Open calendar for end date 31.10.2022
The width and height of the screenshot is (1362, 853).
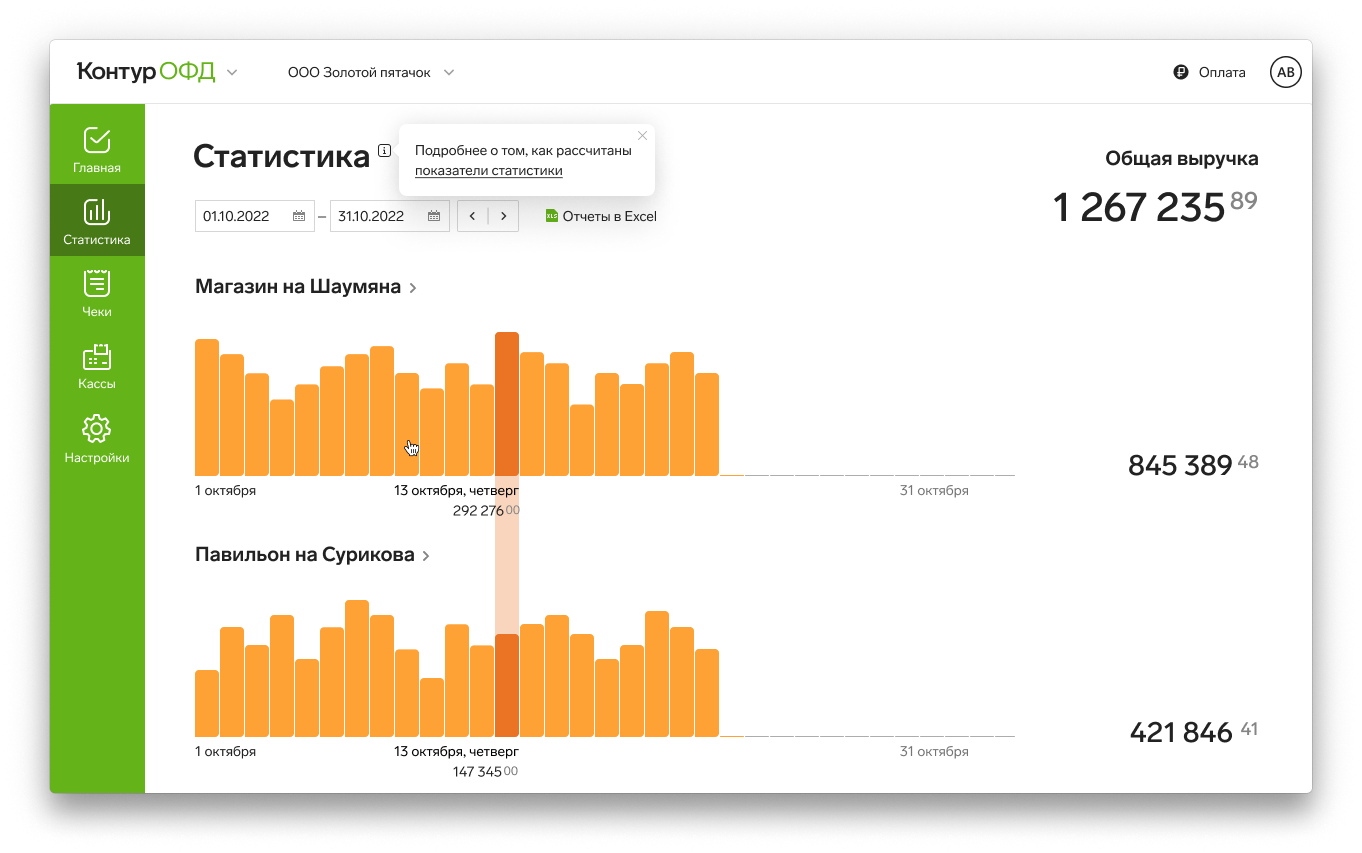434,216
